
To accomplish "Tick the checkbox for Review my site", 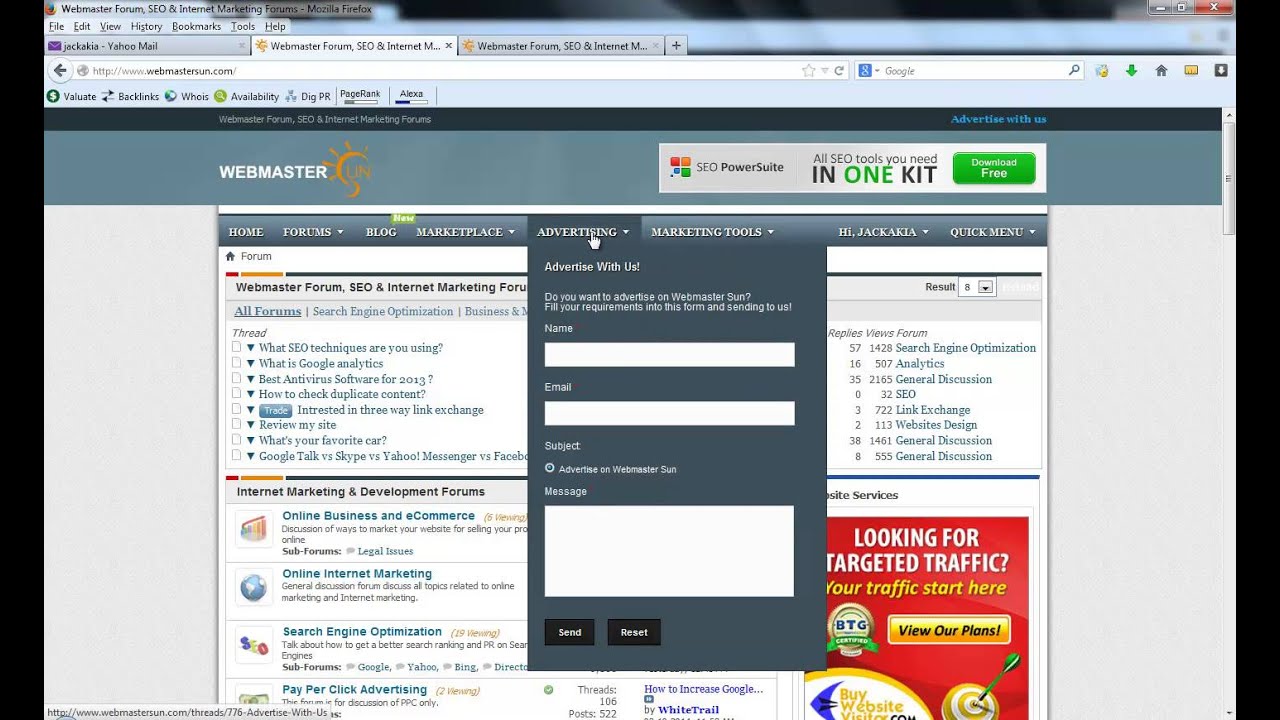I will coord(237,424).
